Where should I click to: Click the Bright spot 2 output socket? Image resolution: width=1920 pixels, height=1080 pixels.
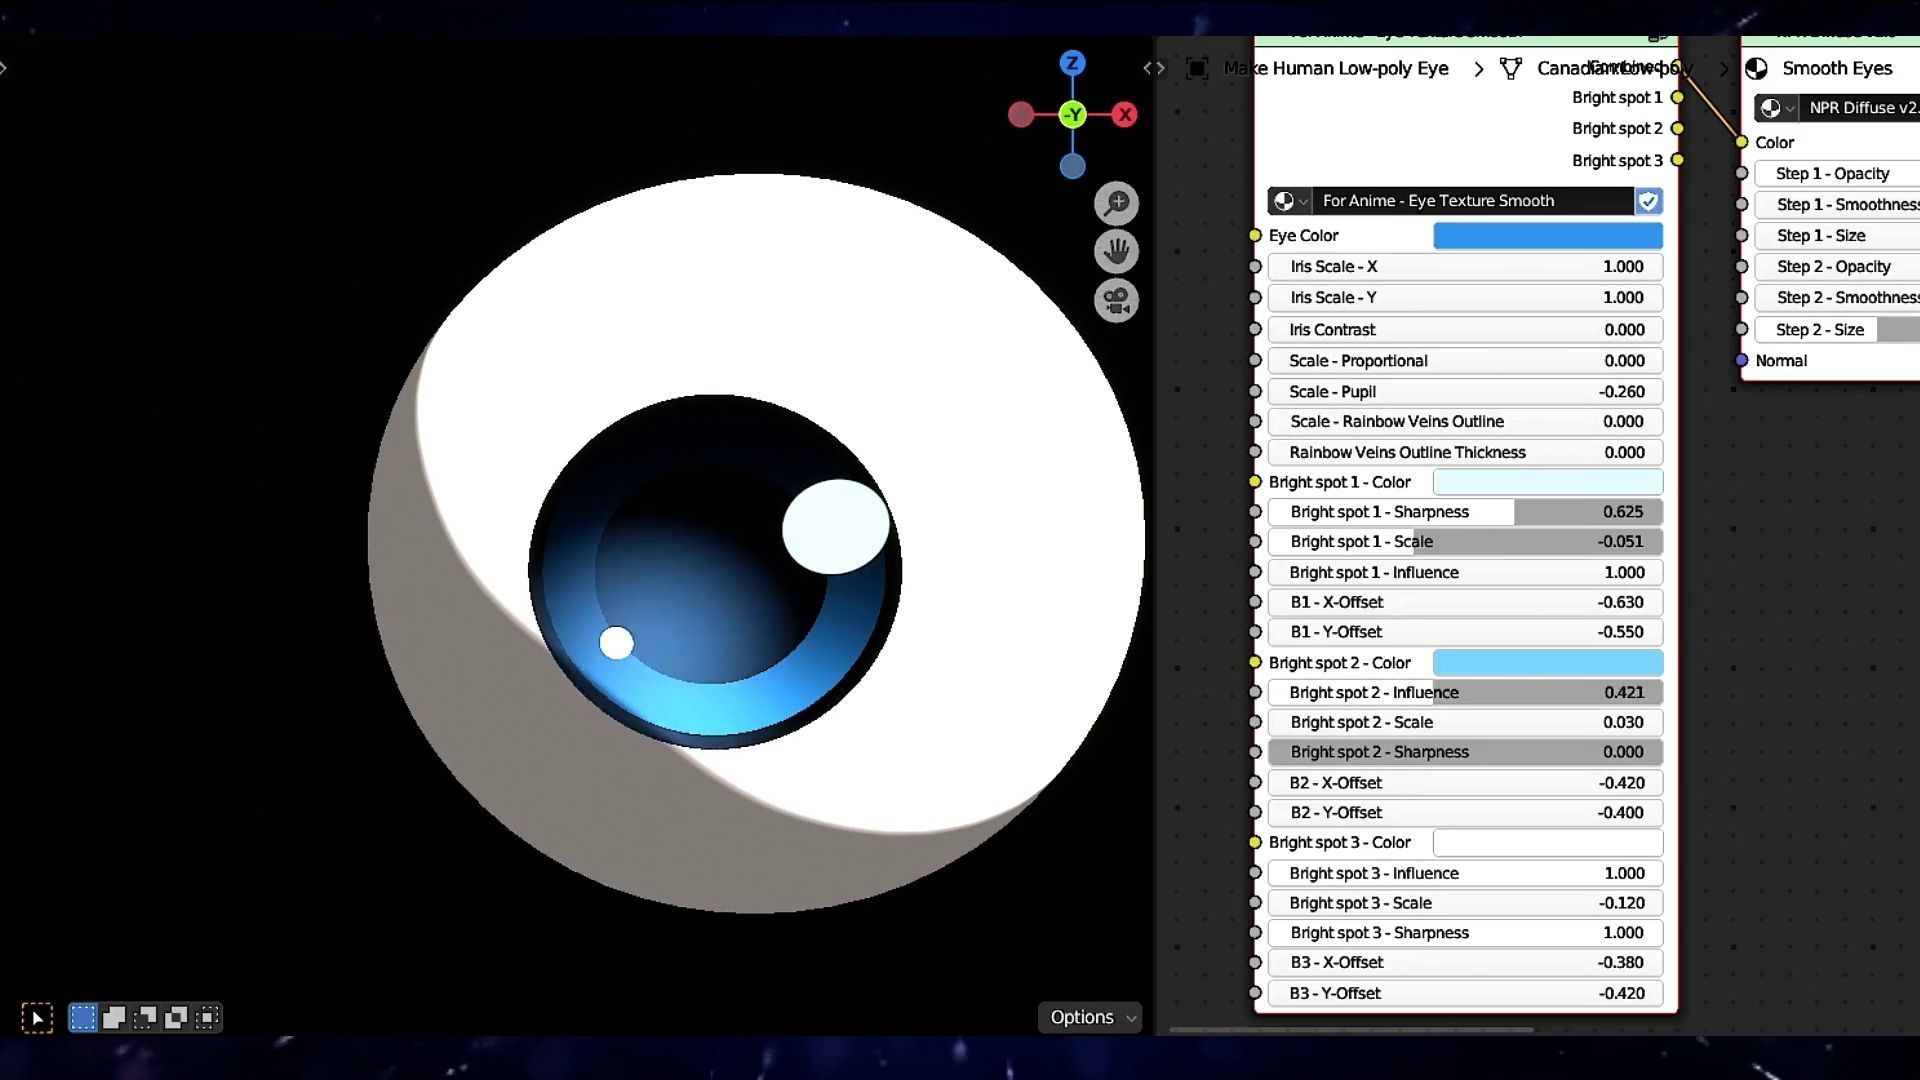1678,129
